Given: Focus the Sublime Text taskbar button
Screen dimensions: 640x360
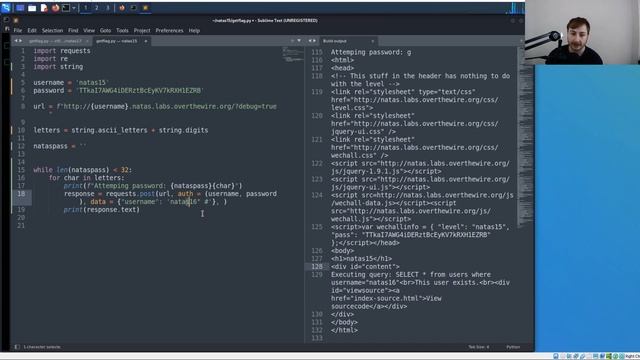Looking at the screenshot, I should coord(145,8).
